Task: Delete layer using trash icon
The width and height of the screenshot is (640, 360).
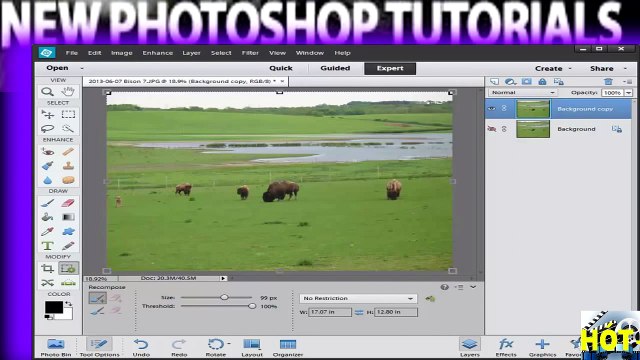Action: [x=608, y=82]
